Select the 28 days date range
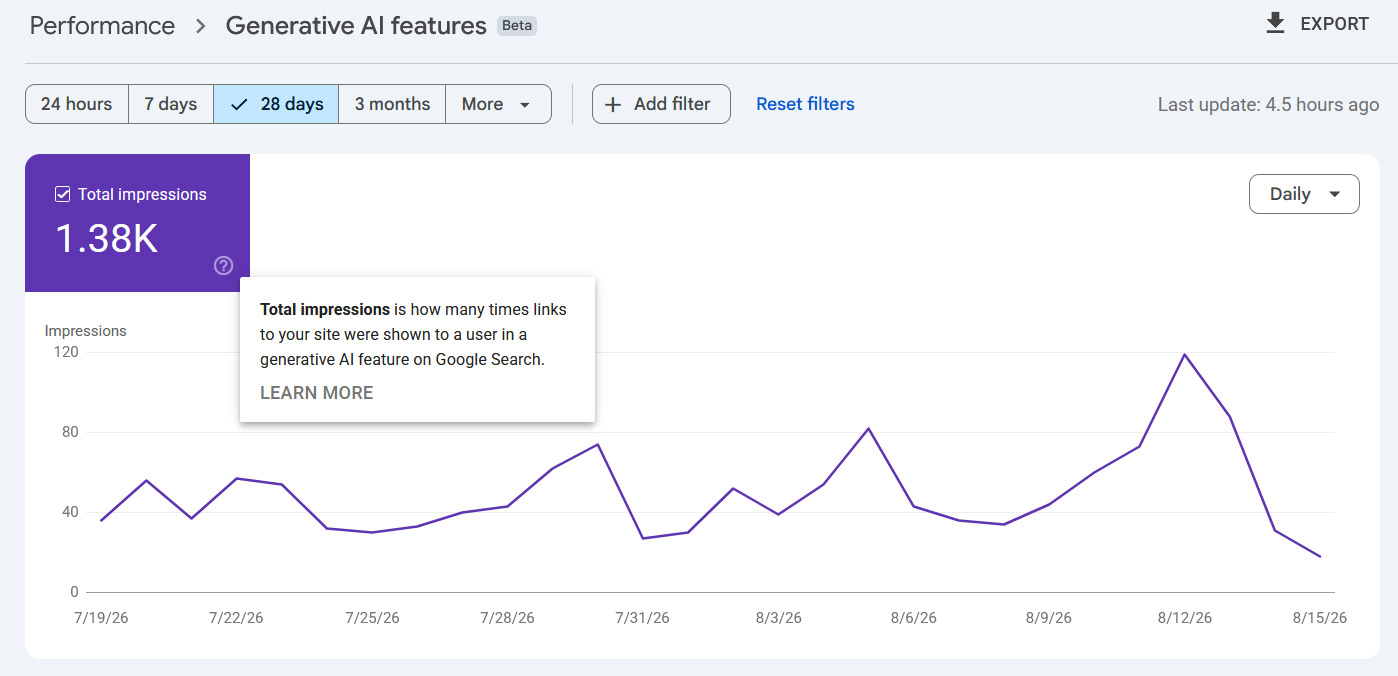Viewport: 1398px width, 676px height. click(x=276, y=104)
